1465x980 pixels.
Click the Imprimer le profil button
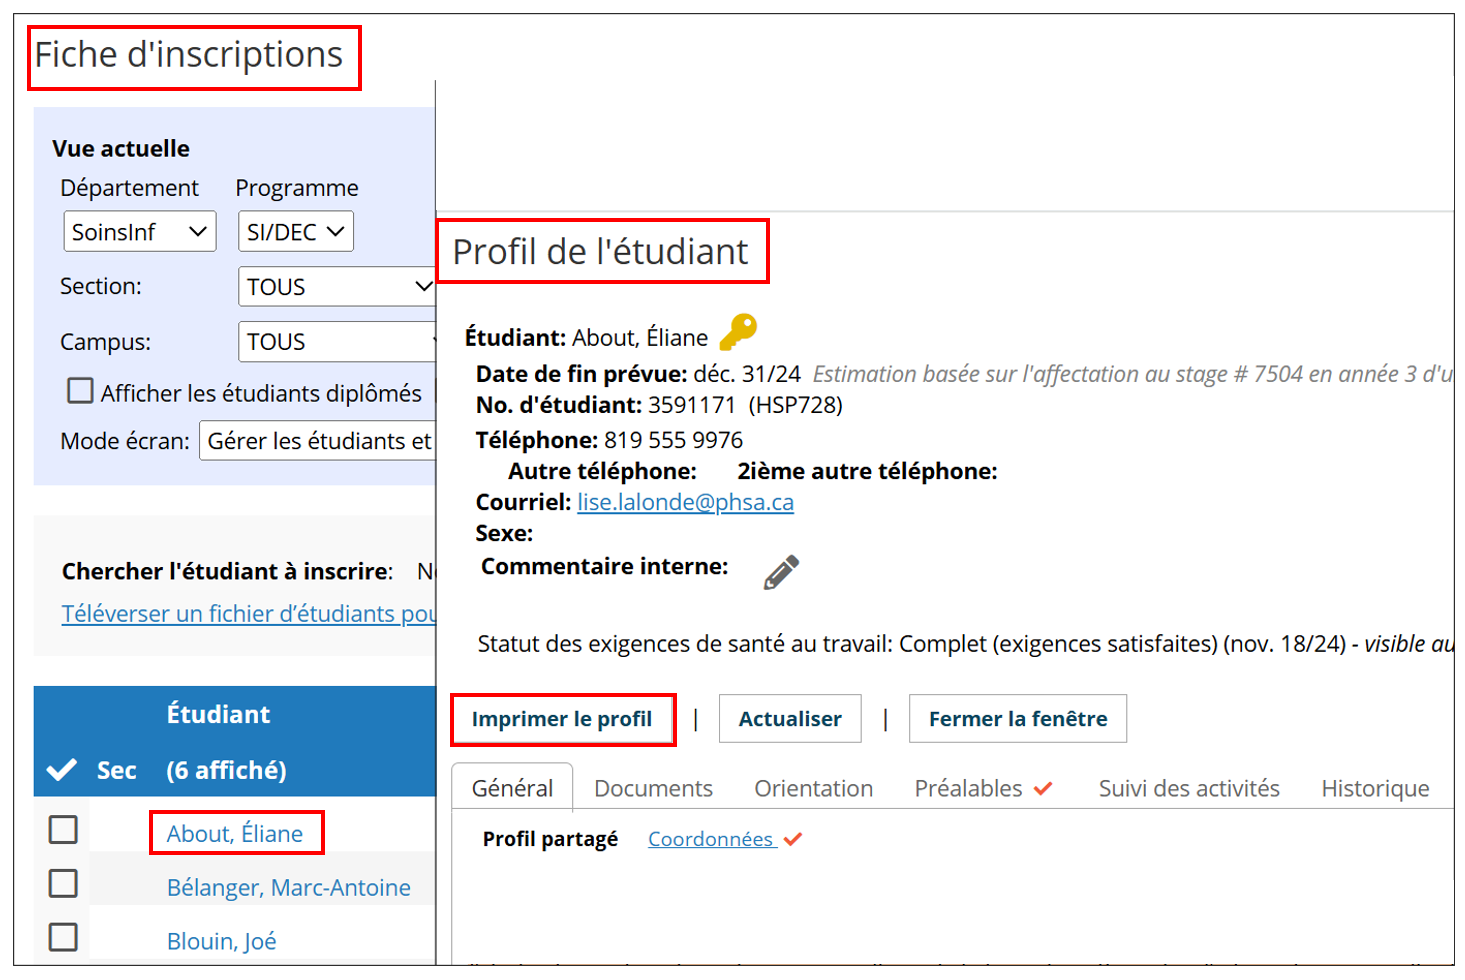(x=562, y=719)
